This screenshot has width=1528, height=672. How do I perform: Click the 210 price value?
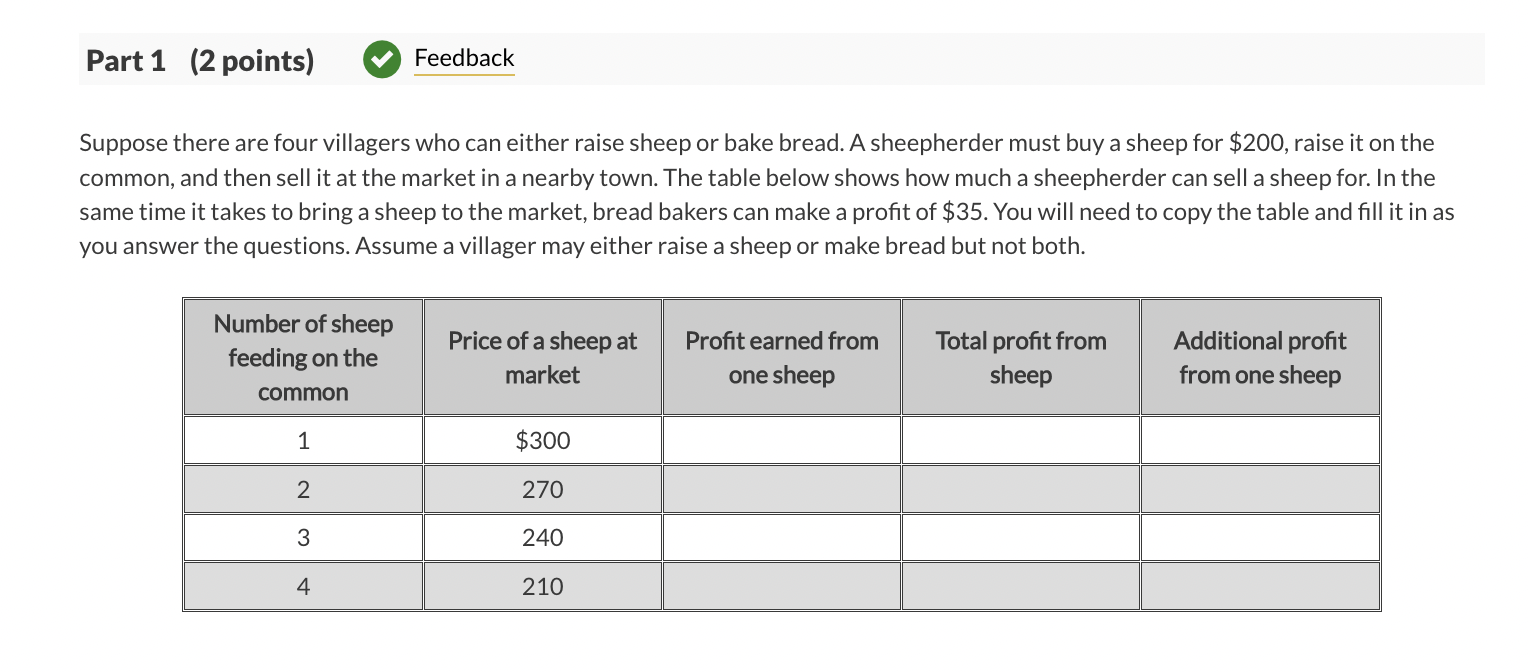tap(542, 586)
